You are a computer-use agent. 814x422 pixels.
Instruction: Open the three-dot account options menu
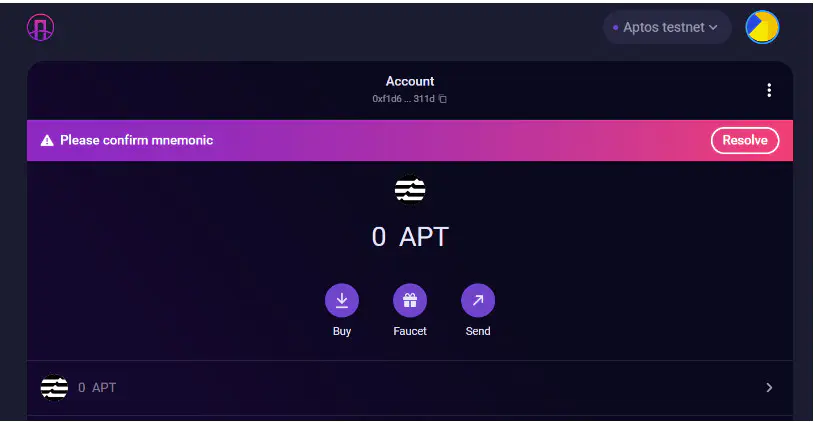point(768,90)
